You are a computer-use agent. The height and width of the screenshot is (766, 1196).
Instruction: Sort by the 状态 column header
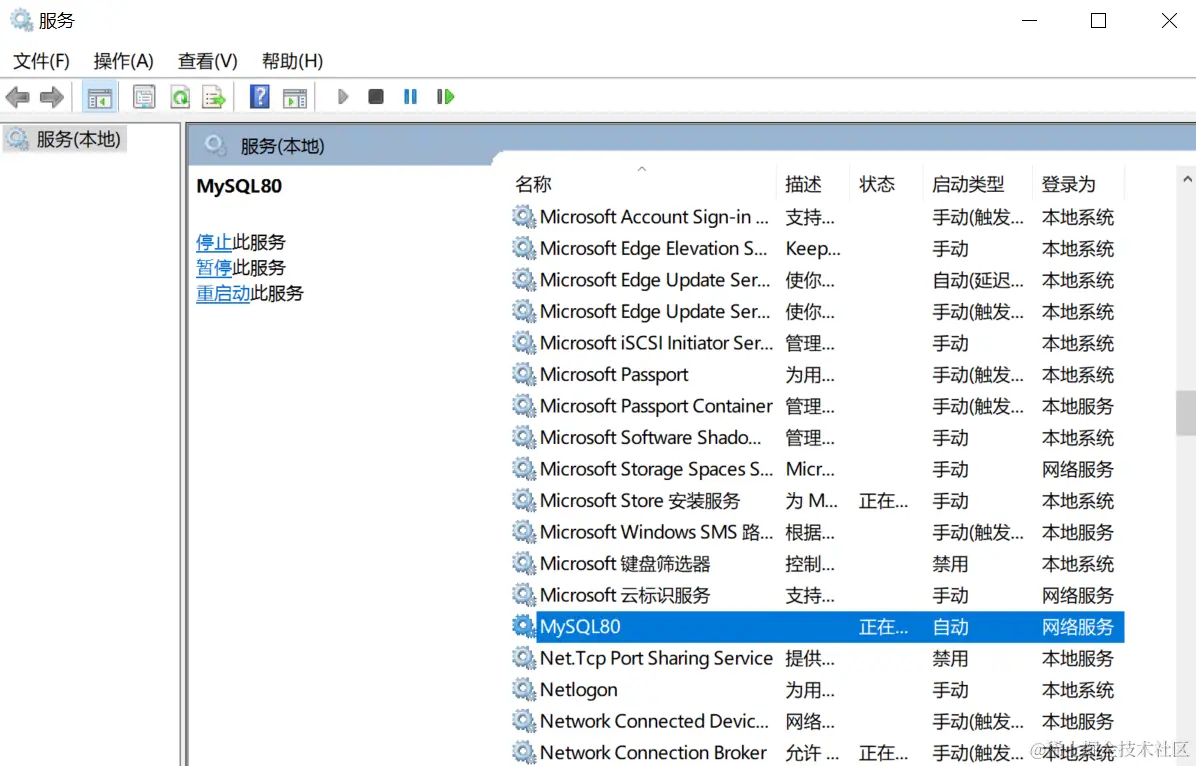tap(886, 184)
